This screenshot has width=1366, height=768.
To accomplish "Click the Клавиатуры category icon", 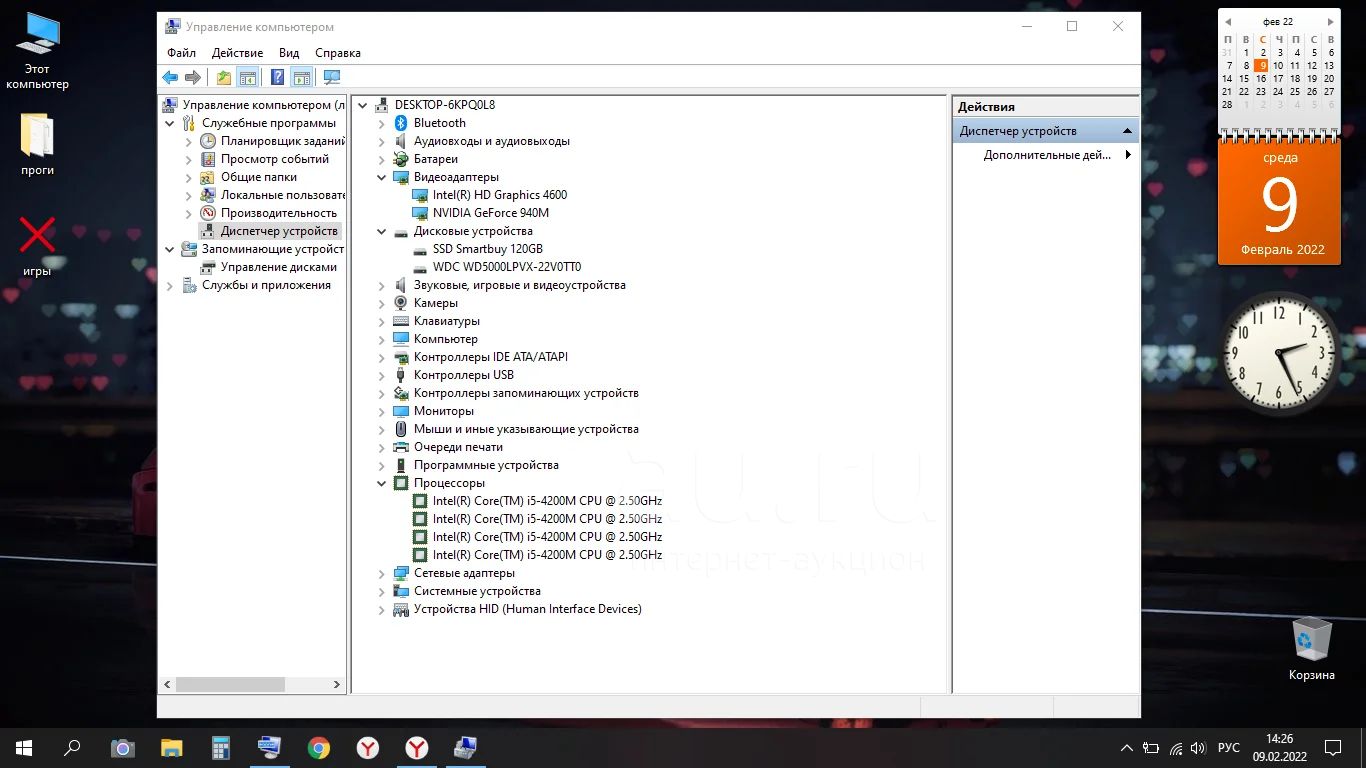I will 401,321.
